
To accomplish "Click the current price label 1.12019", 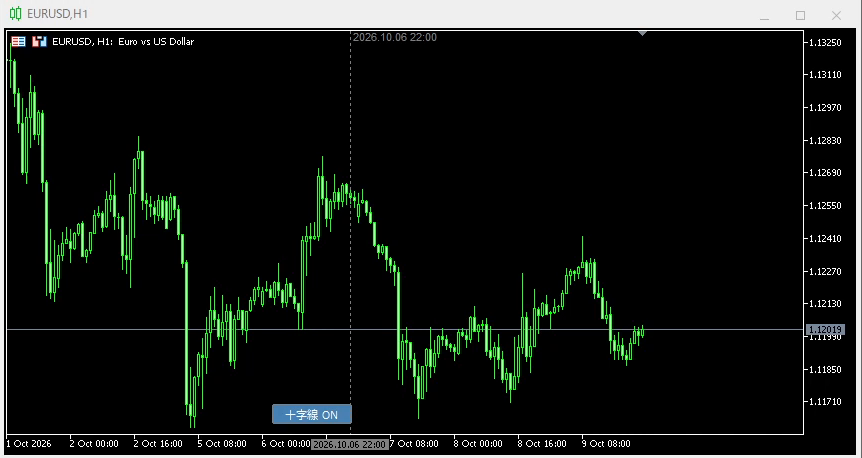I will coord(825,330).
